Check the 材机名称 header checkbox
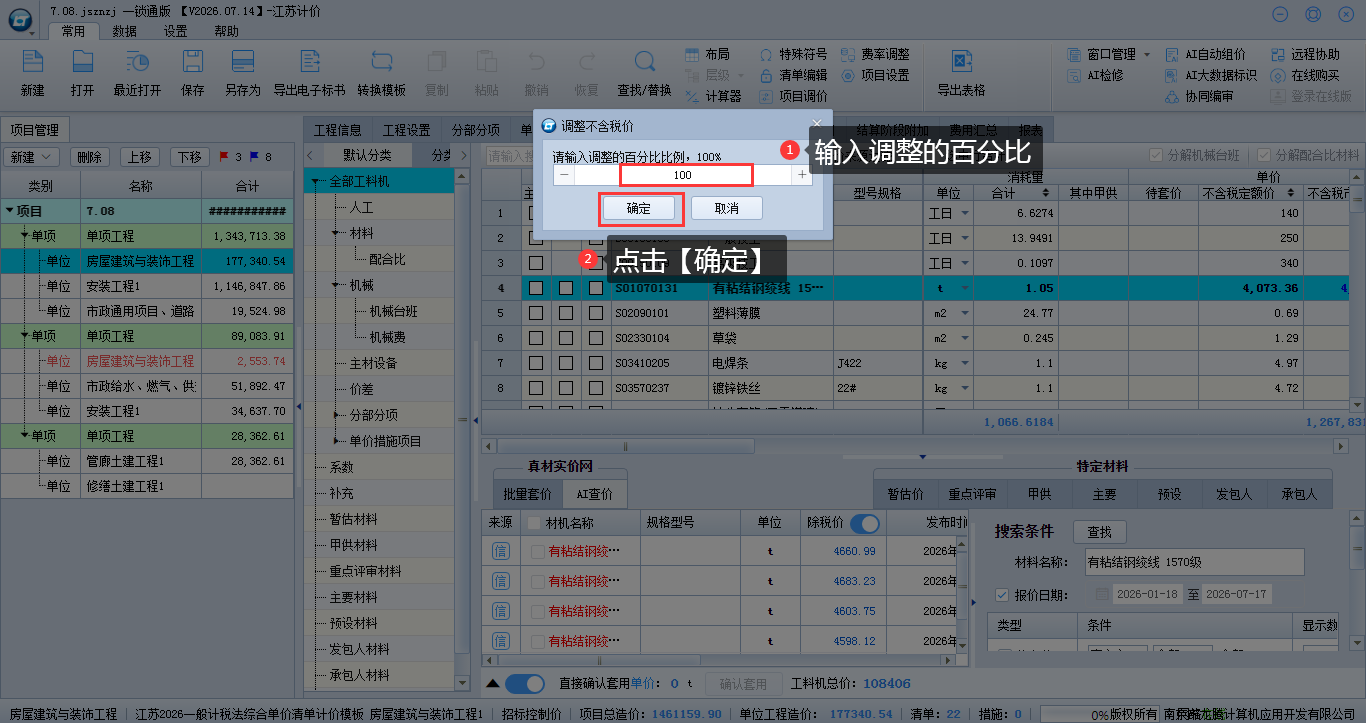This screenshot has height=723, width=1366. click(x=534, y=523)
